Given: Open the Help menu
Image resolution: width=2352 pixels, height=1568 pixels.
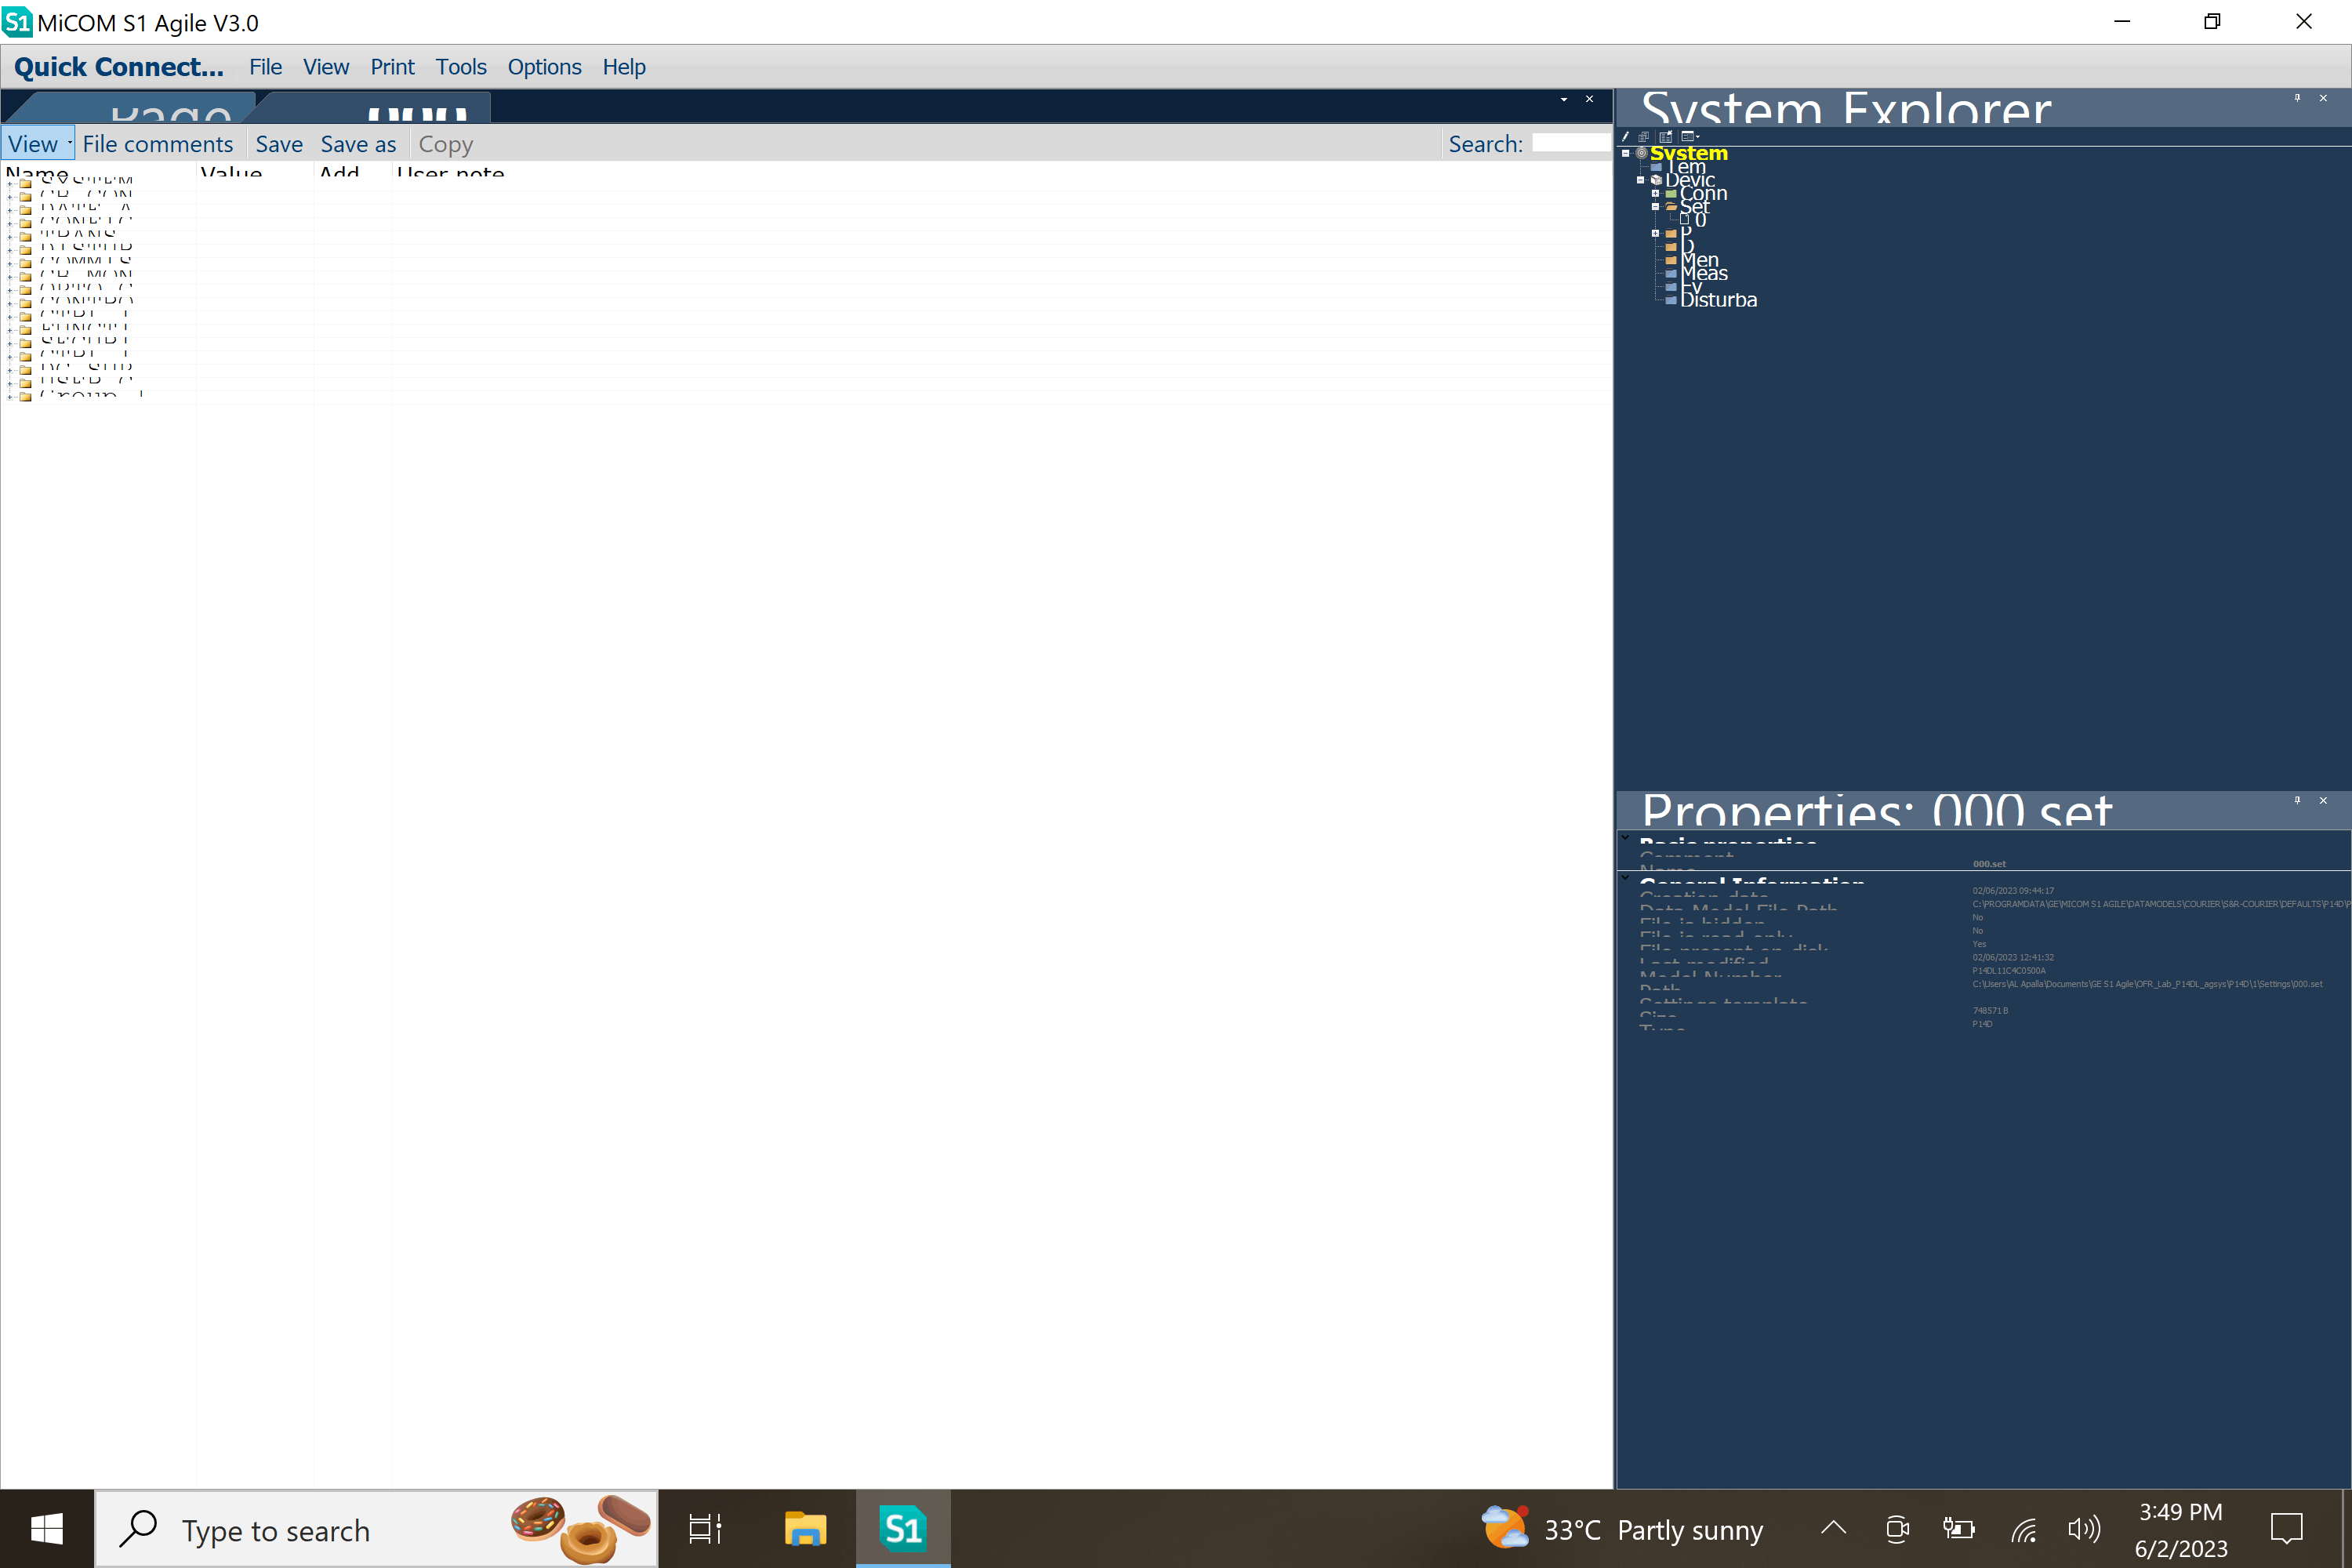Looking at the screenshot, I should pyautogui.click(x=624, y=67).
